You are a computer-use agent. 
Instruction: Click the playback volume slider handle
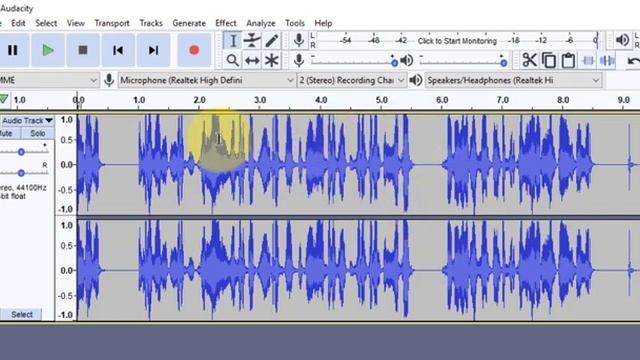(504, 63)
